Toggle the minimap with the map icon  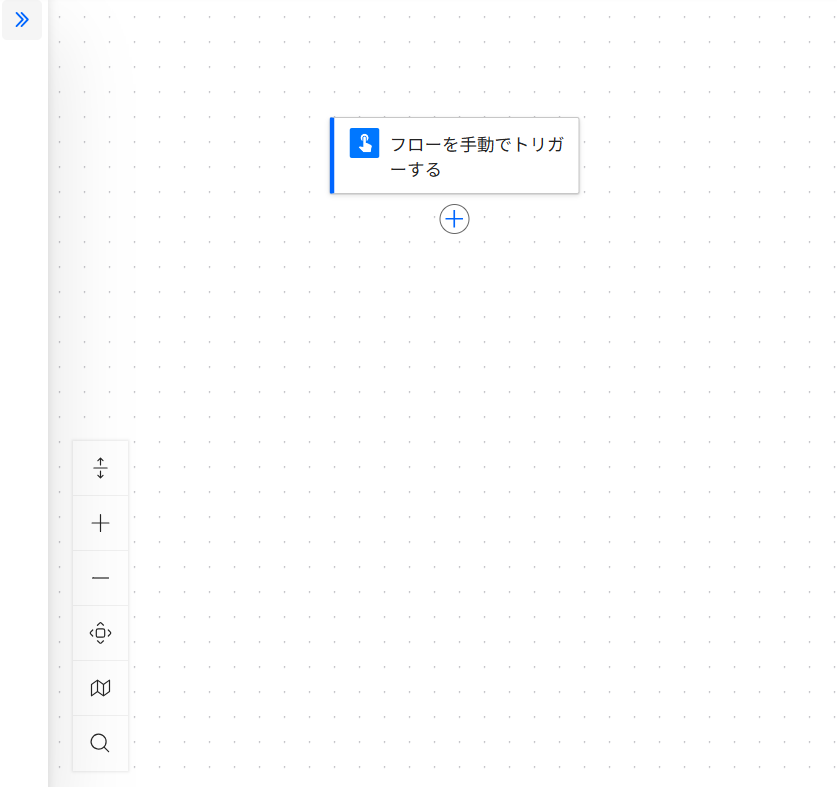[x=100, y=688]
